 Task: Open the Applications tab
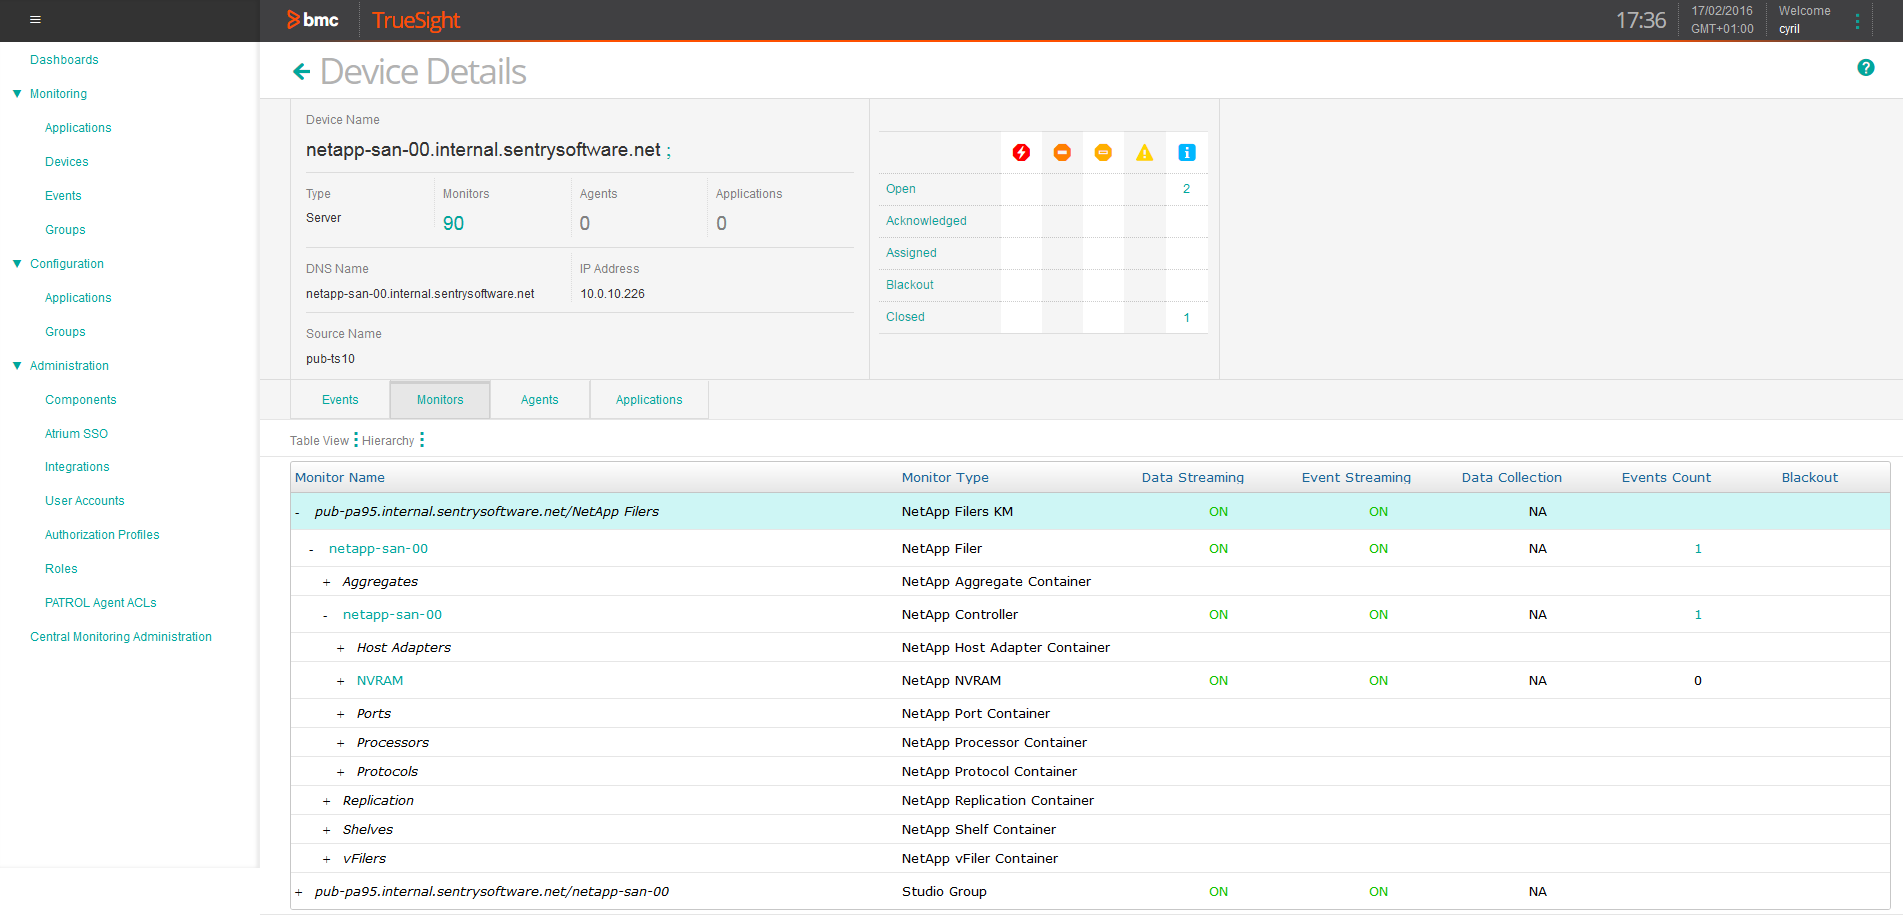click(649, 400)
